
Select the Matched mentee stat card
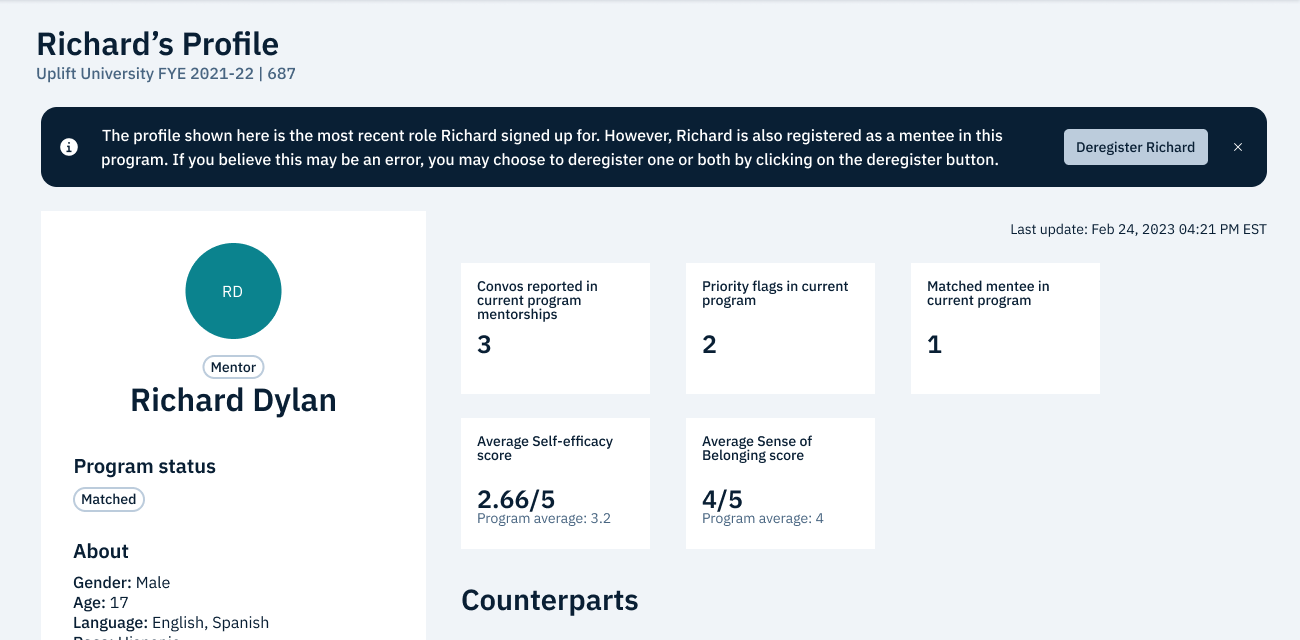(1005, 328)
